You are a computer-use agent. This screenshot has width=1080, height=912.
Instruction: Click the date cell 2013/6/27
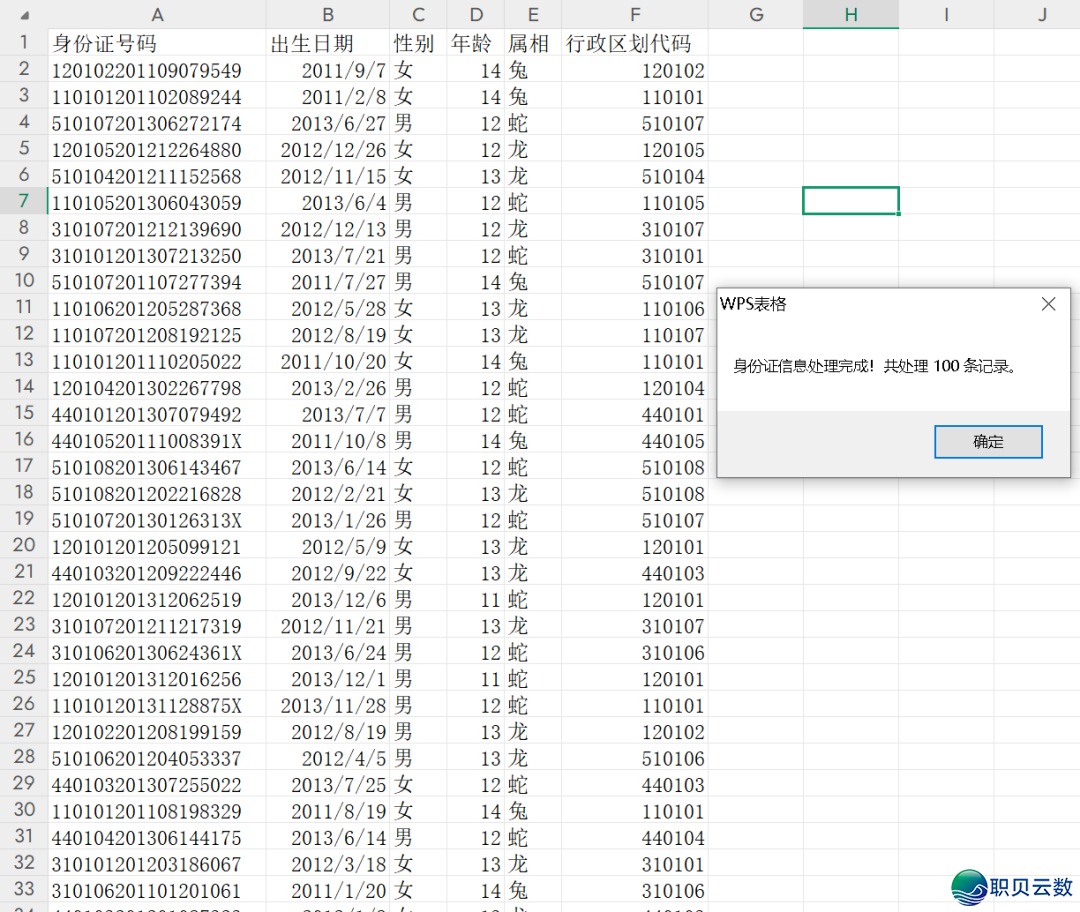(328, 124)
